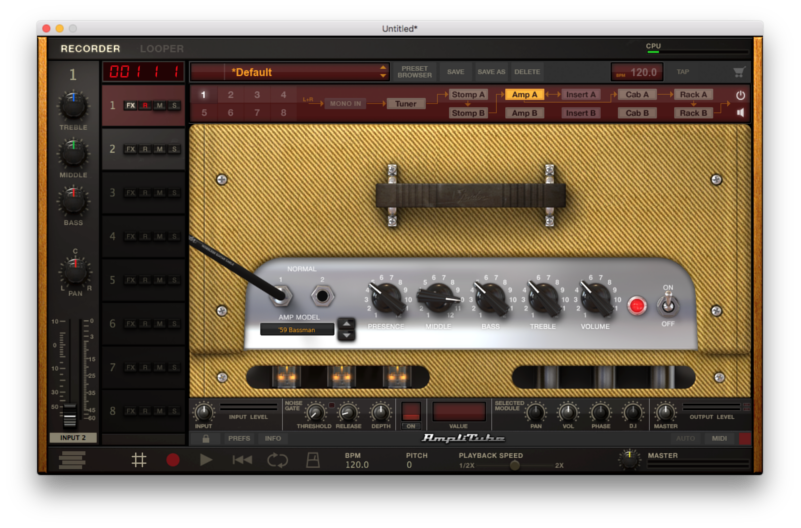The width and height of the screenshot is (801, 528).
Task: Click the speaker mute icon in signal chain
Action: [x=740, y=112]
